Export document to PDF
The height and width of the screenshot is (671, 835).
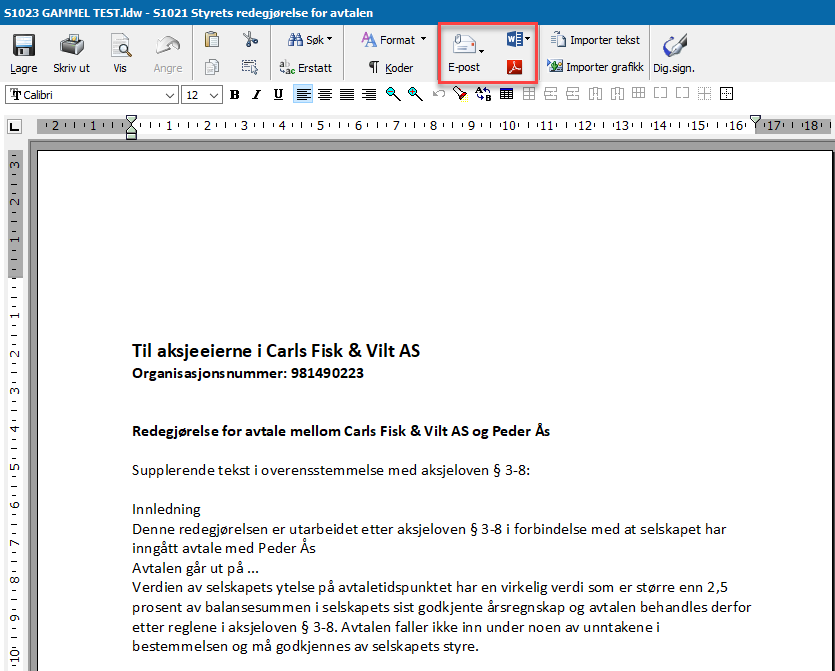pos(514,67)
